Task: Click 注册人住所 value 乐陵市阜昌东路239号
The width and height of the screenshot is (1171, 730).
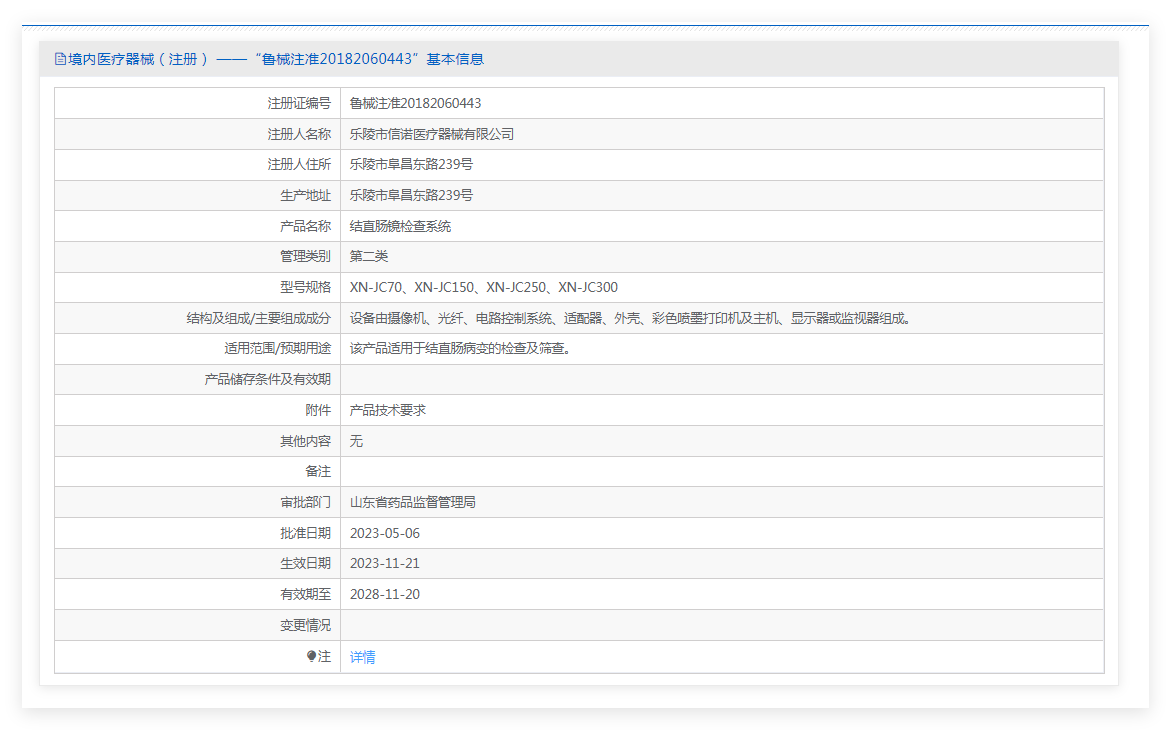Action: coord(411,164)
